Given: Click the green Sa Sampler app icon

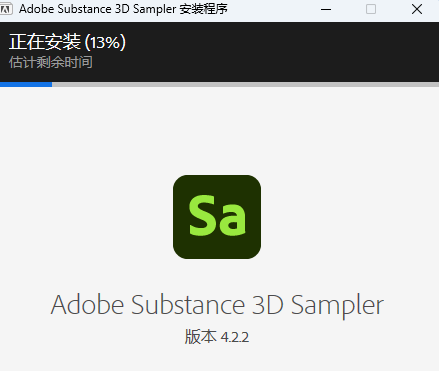Looking at the screenshot, I should click(x=217, y=217).
